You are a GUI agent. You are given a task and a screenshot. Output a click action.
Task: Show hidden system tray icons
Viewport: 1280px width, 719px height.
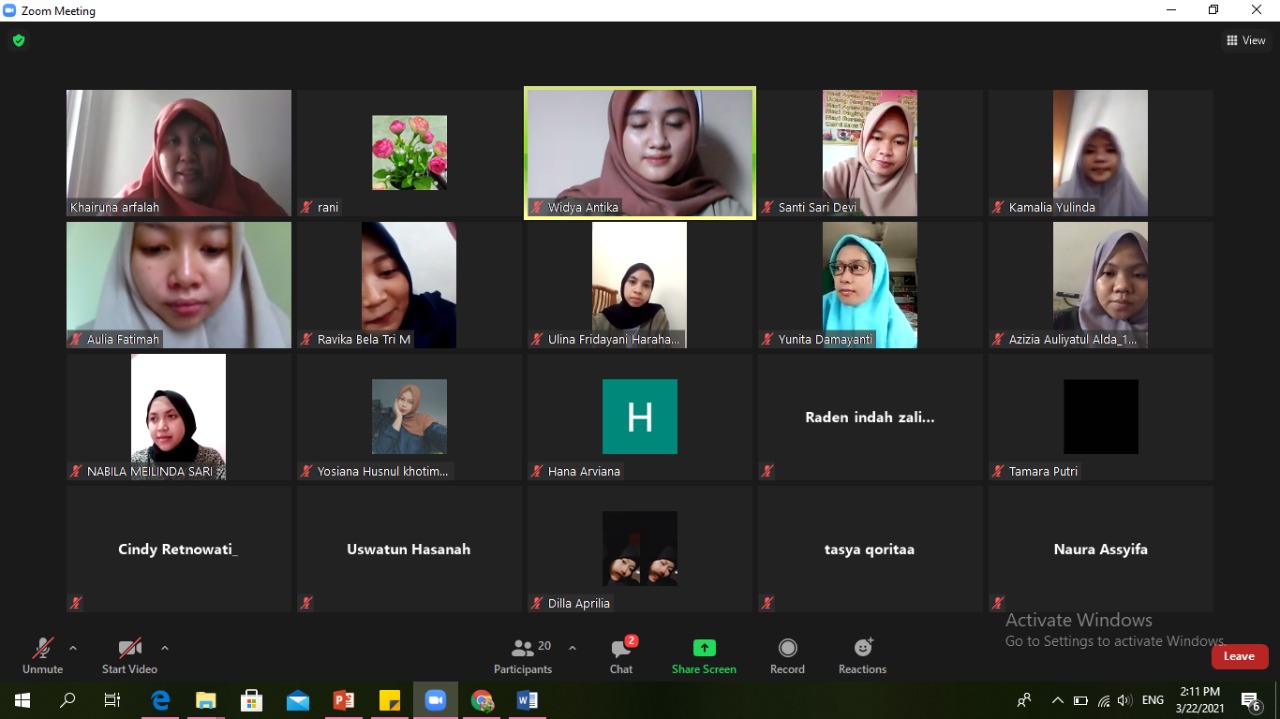pos(1057,700)
